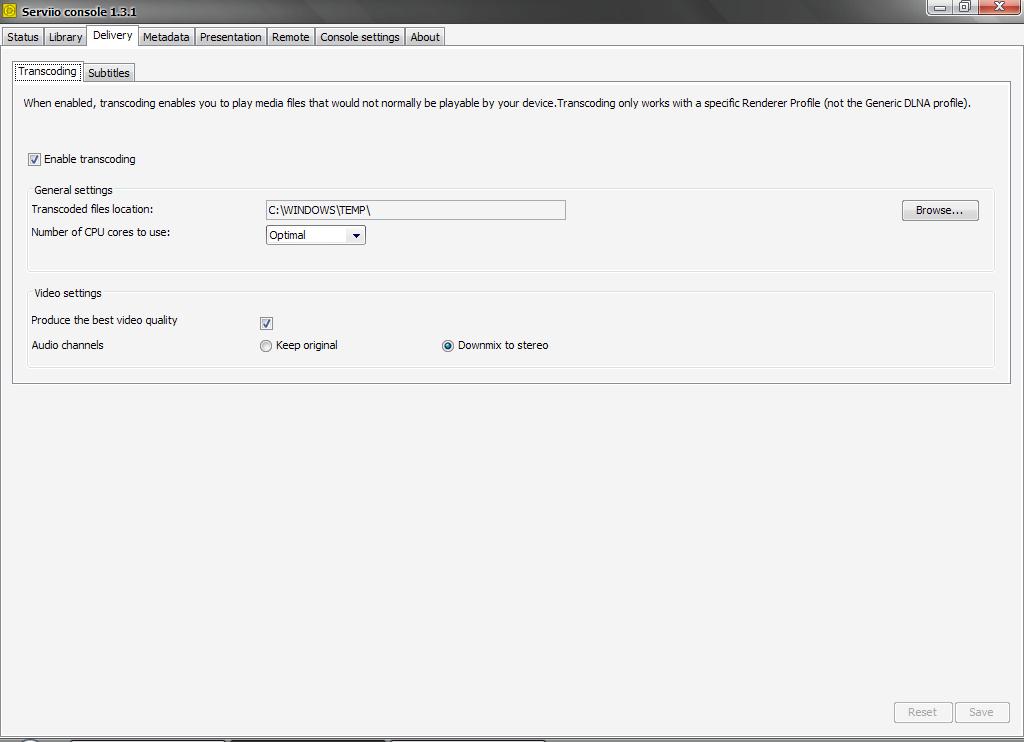1024x742 pixels.
Task: Click the Serviio icon in the title bar
Action: pos(10,11)
